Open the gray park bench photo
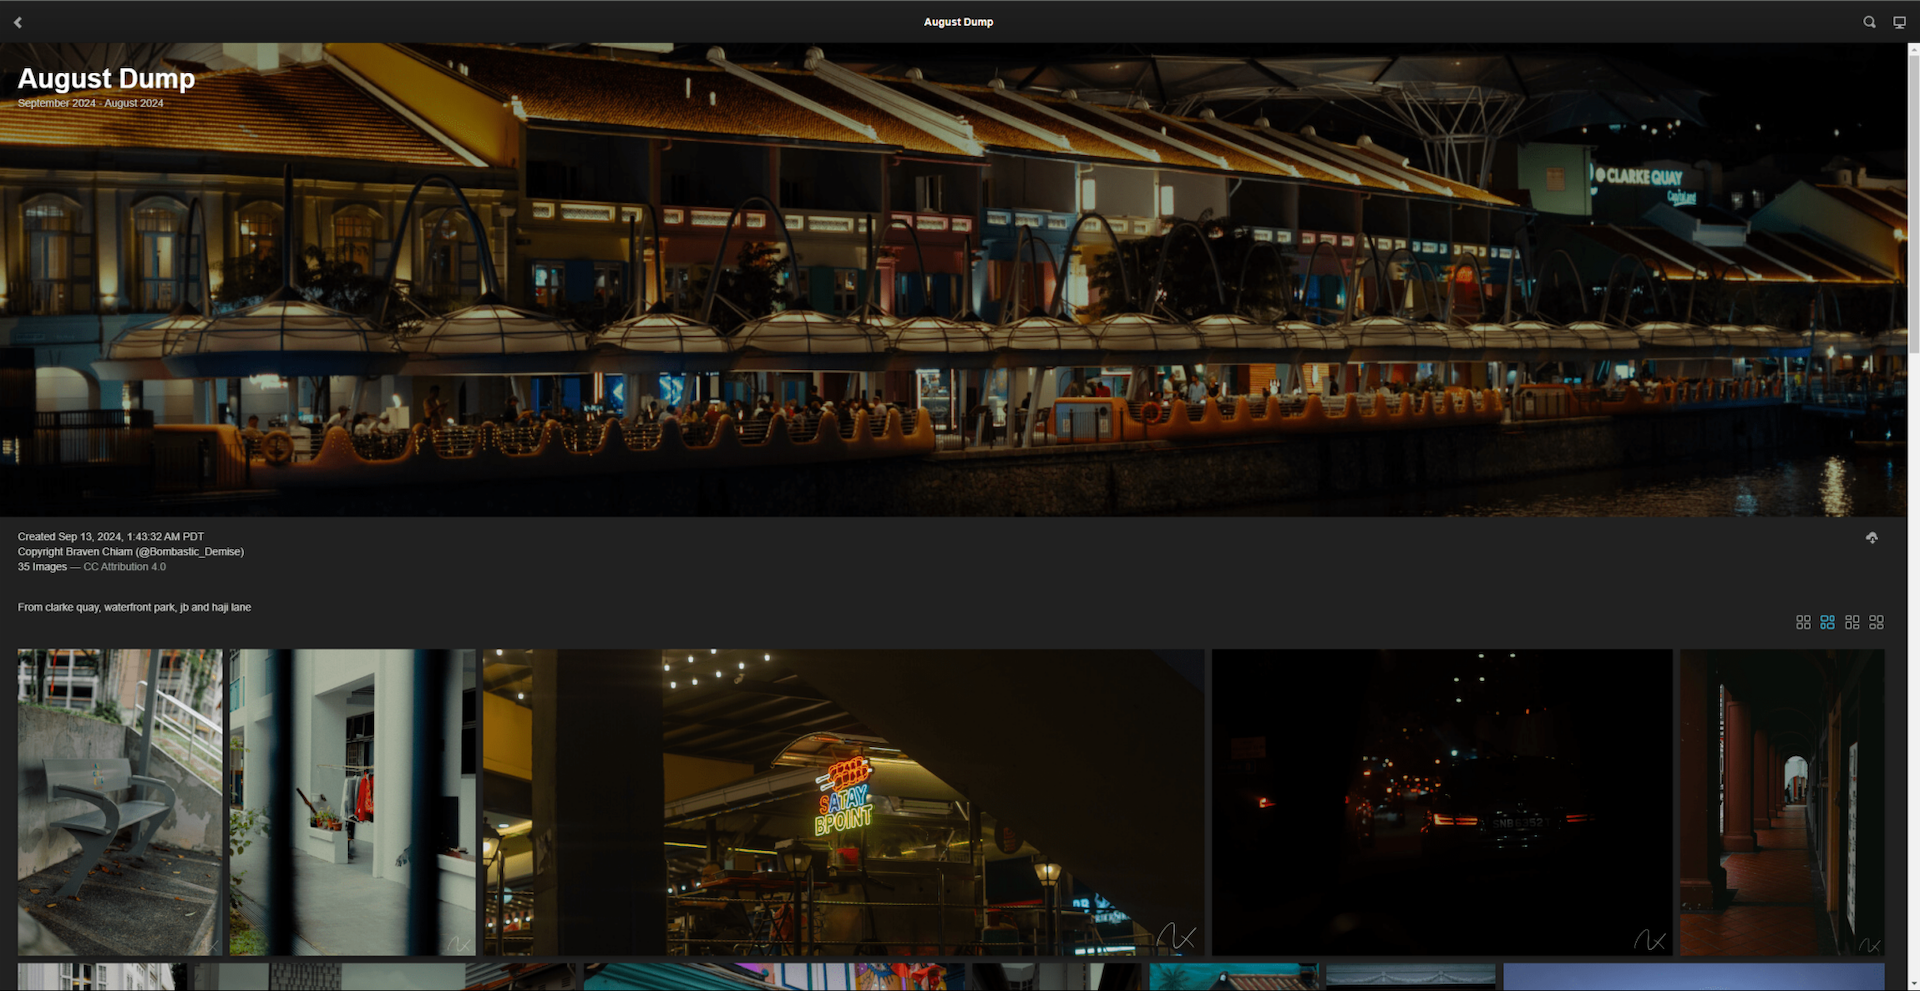This screenshot has height=991, width=1920. tap(120, 802)
